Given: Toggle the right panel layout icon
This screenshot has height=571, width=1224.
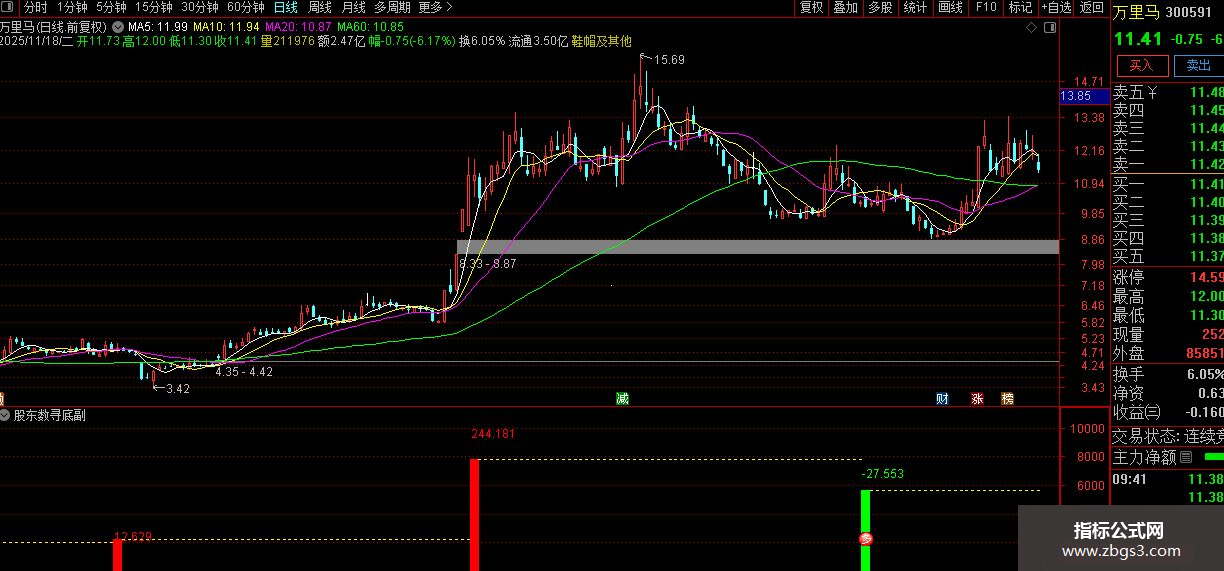Looking at the screenshot, I should click(x=1050, y=28).
